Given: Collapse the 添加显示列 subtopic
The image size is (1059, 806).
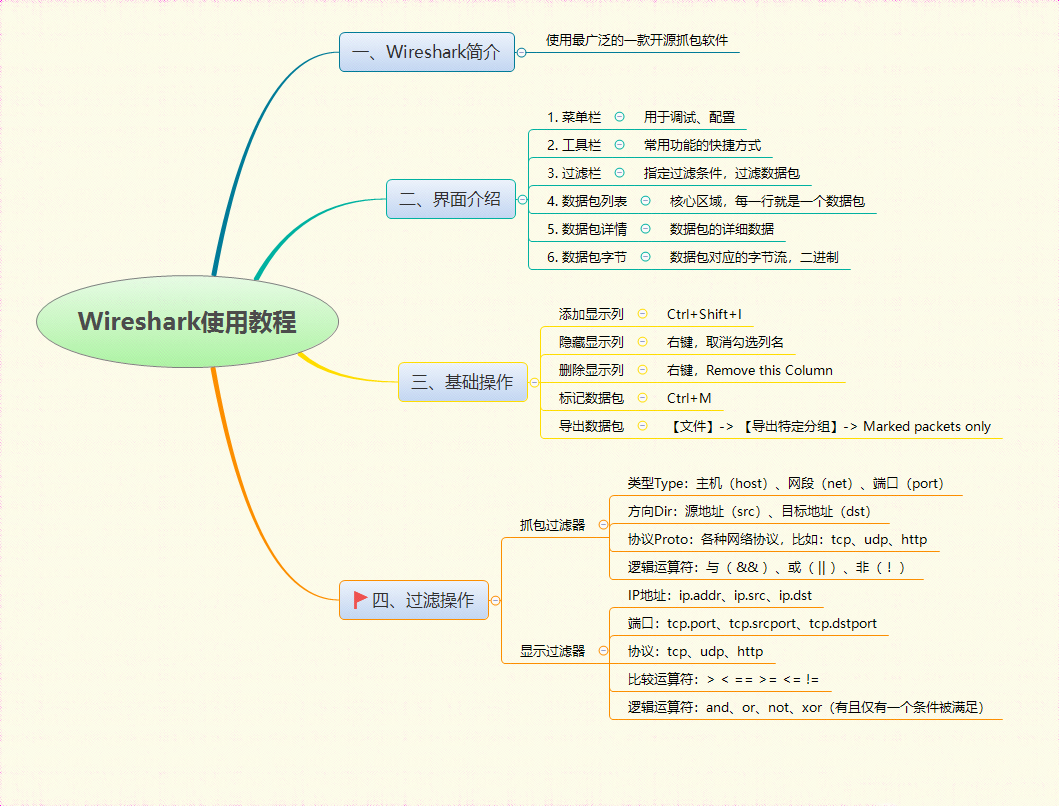Looking at the screenshot, I should click(x=643, y=313).
